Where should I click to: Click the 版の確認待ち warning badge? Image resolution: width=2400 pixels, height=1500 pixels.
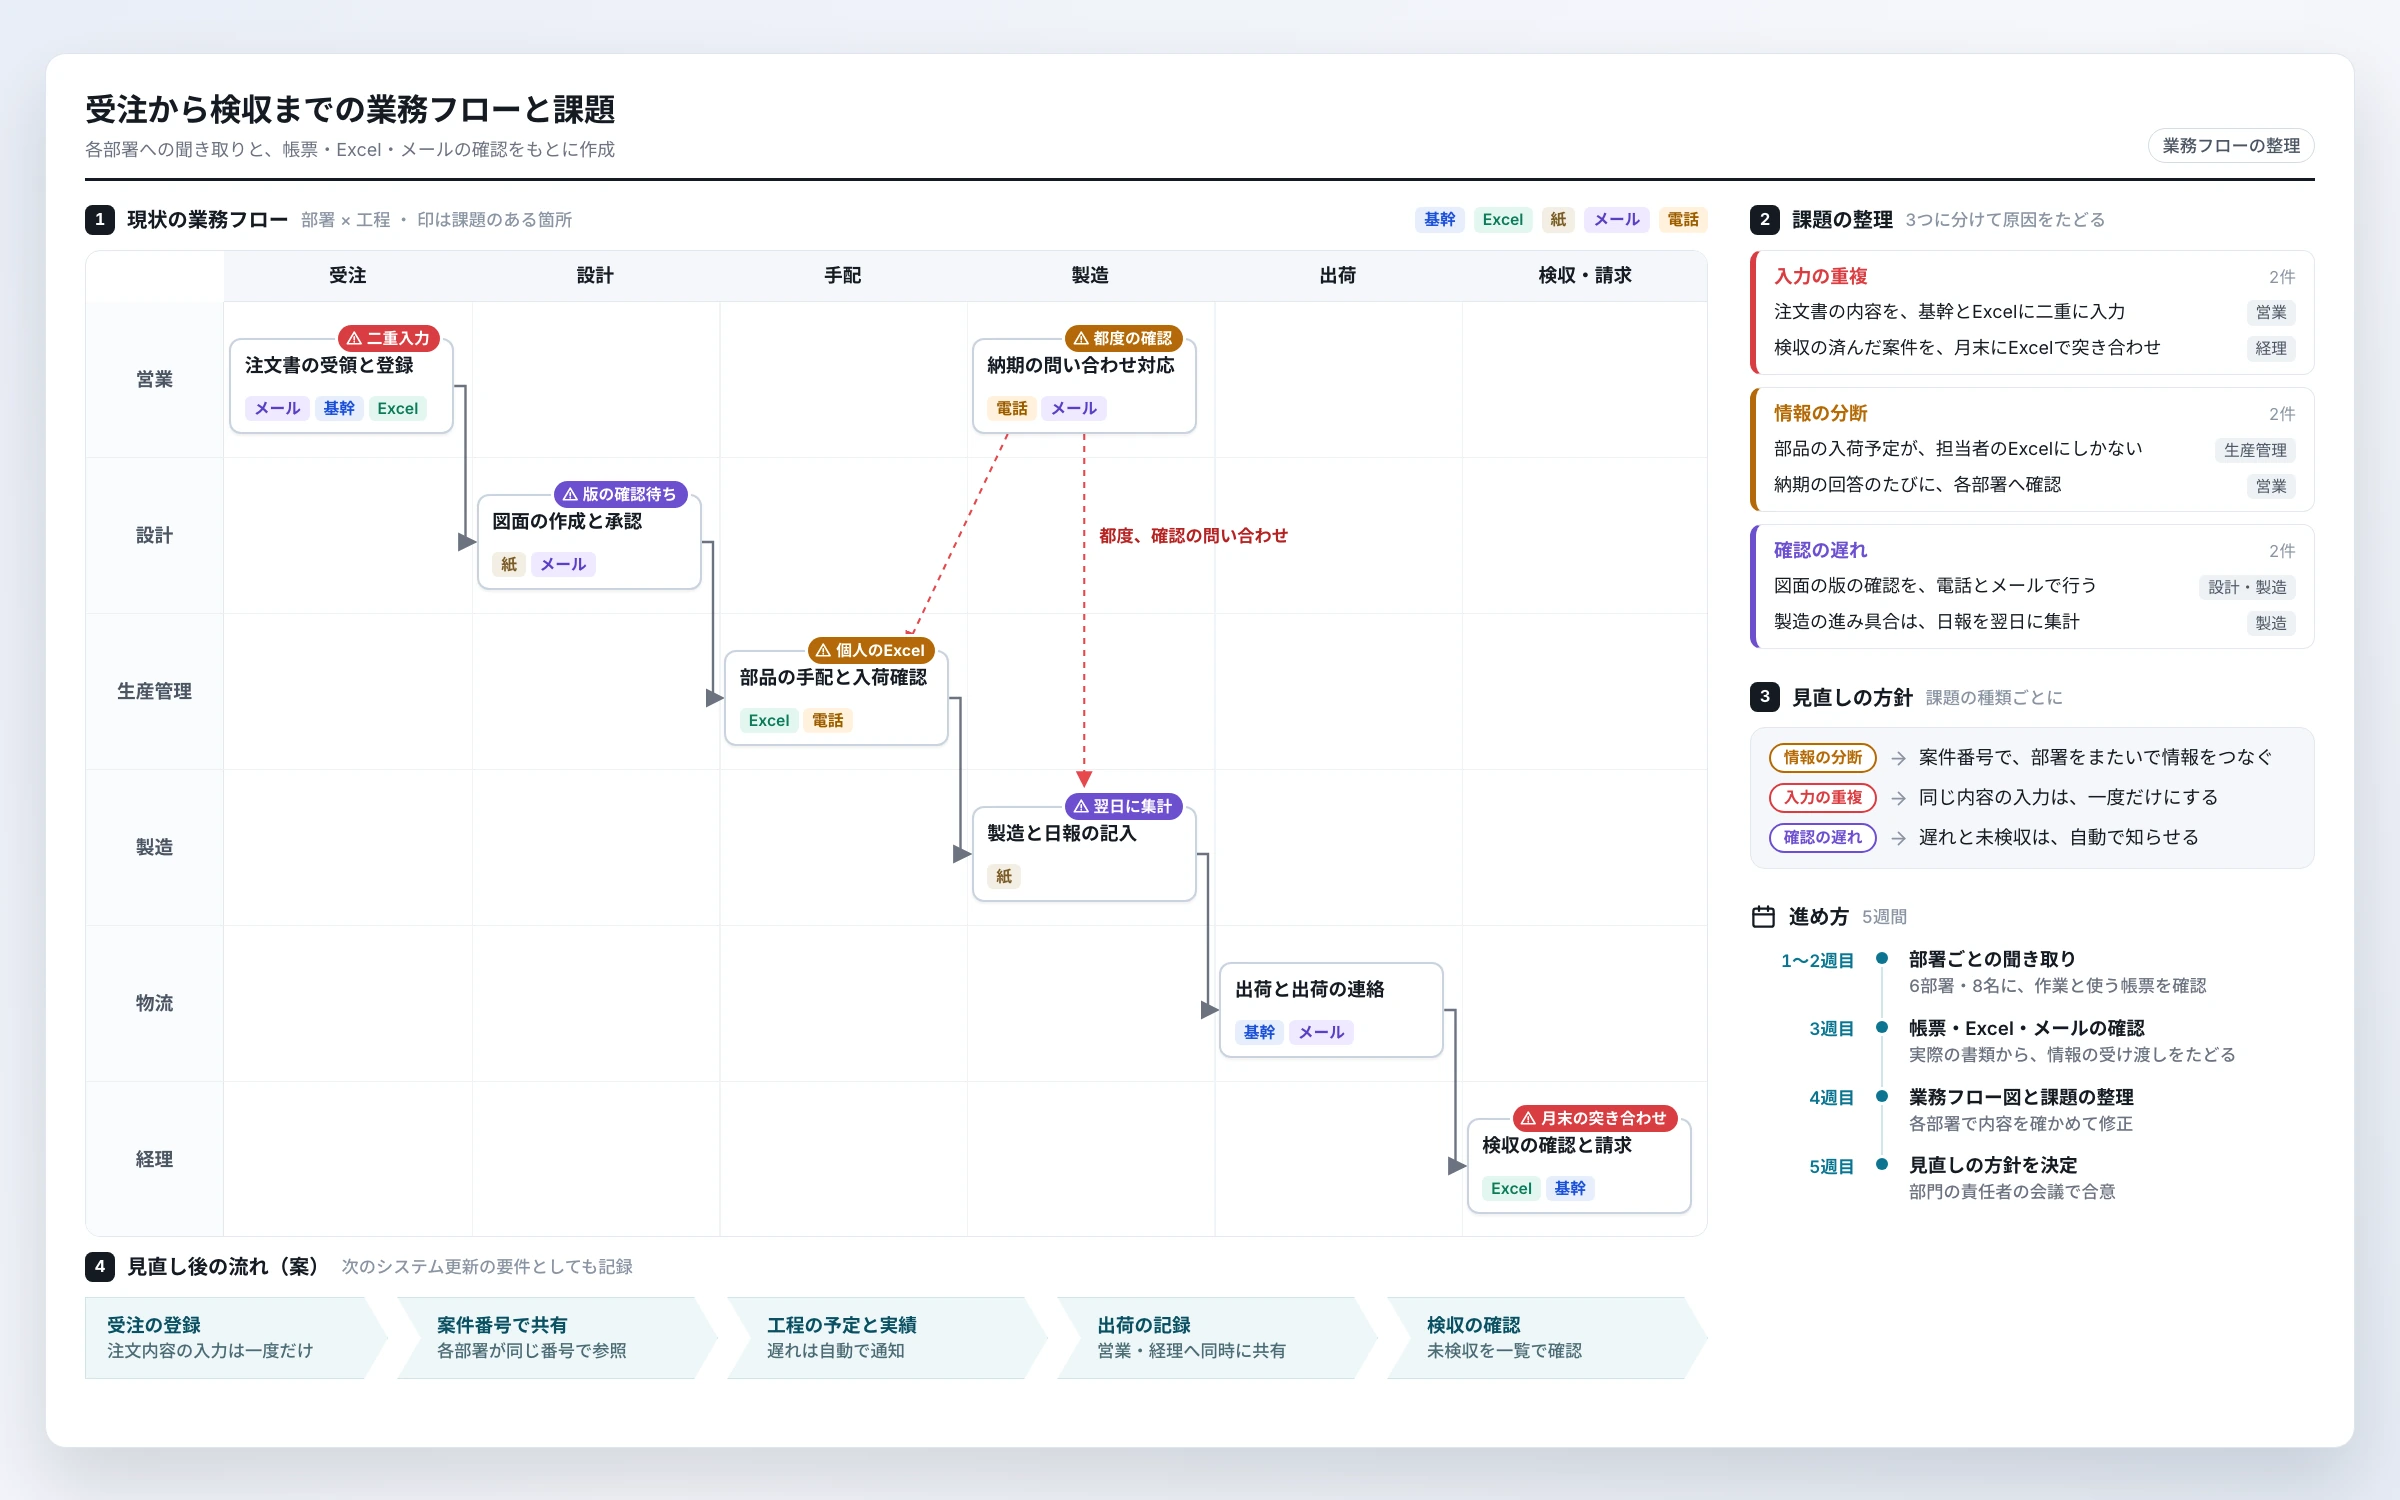pos(620,494)
